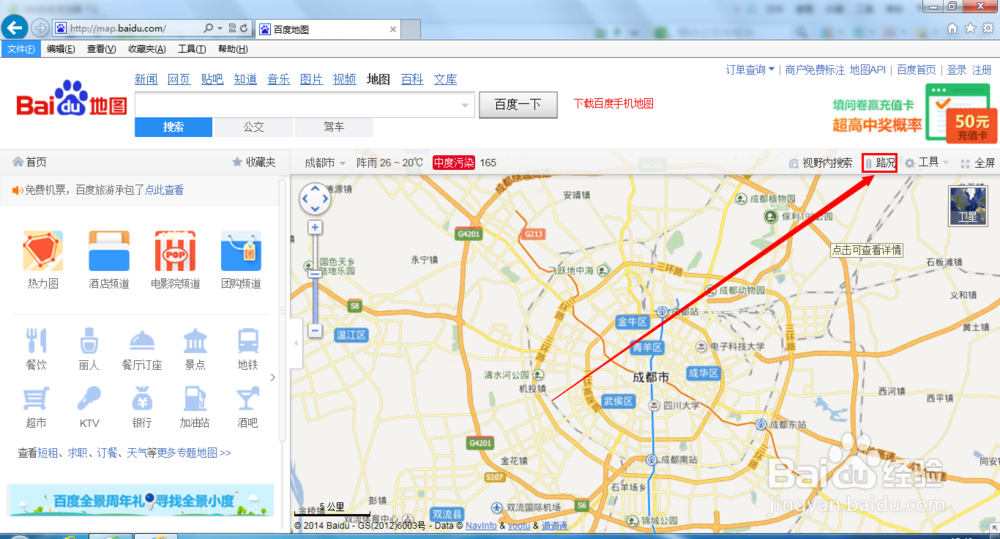Open the 查看(V) menu
The height and width of the screenshot is (539, 1000).
pos(101,49)
